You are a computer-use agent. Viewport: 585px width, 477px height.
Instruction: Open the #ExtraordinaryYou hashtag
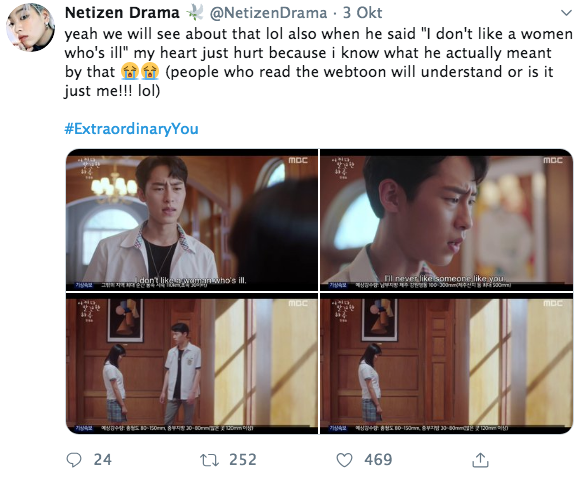131,129
